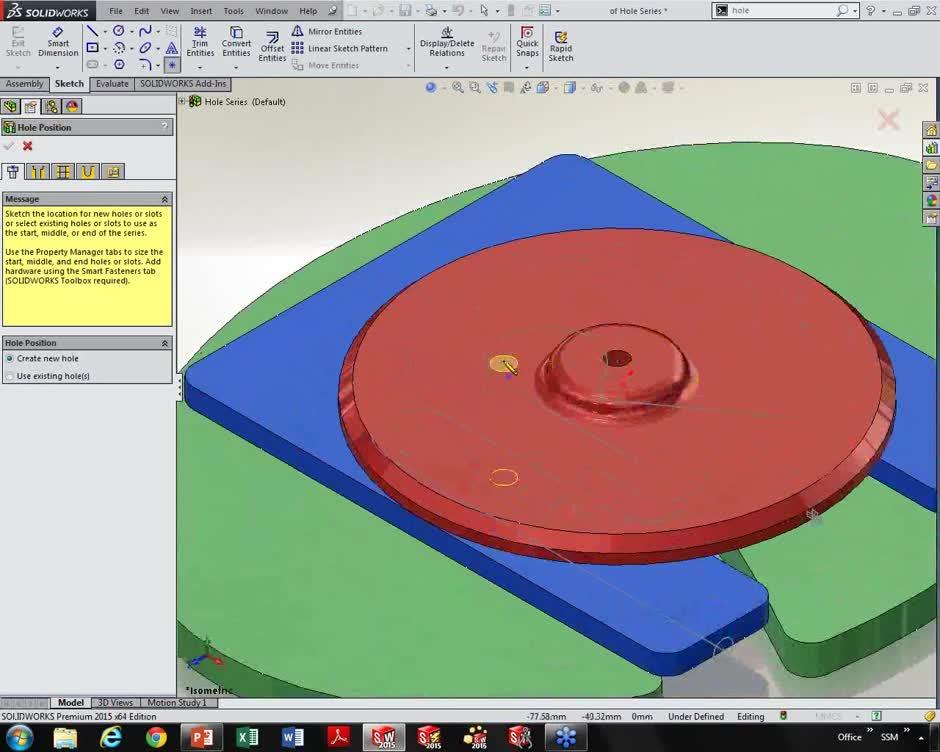This screenshot has height=752, width=940.
Task: Expand the Hole Series tree node
Action: (182, 102)
